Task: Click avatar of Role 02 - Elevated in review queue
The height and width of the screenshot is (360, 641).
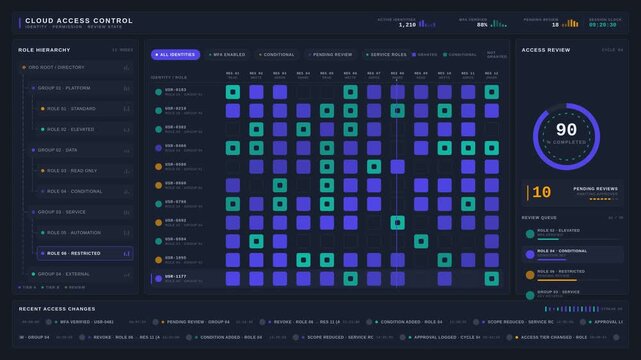Action: coord(530,234)
